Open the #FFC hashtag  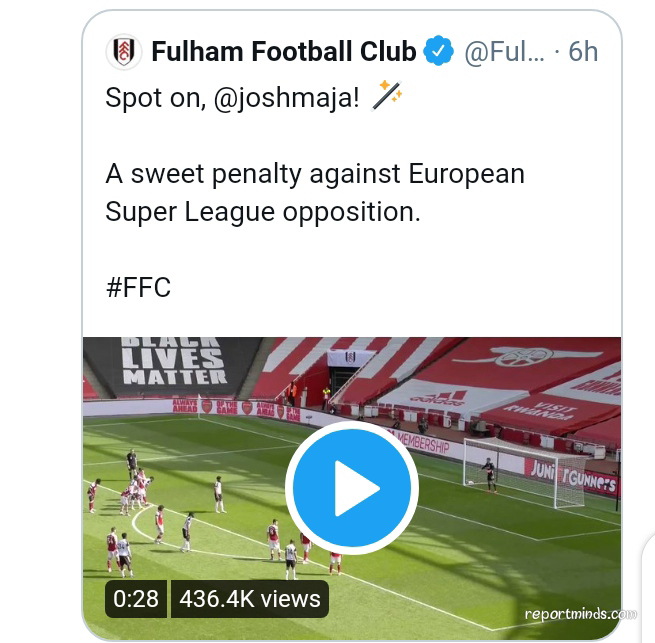138,288
